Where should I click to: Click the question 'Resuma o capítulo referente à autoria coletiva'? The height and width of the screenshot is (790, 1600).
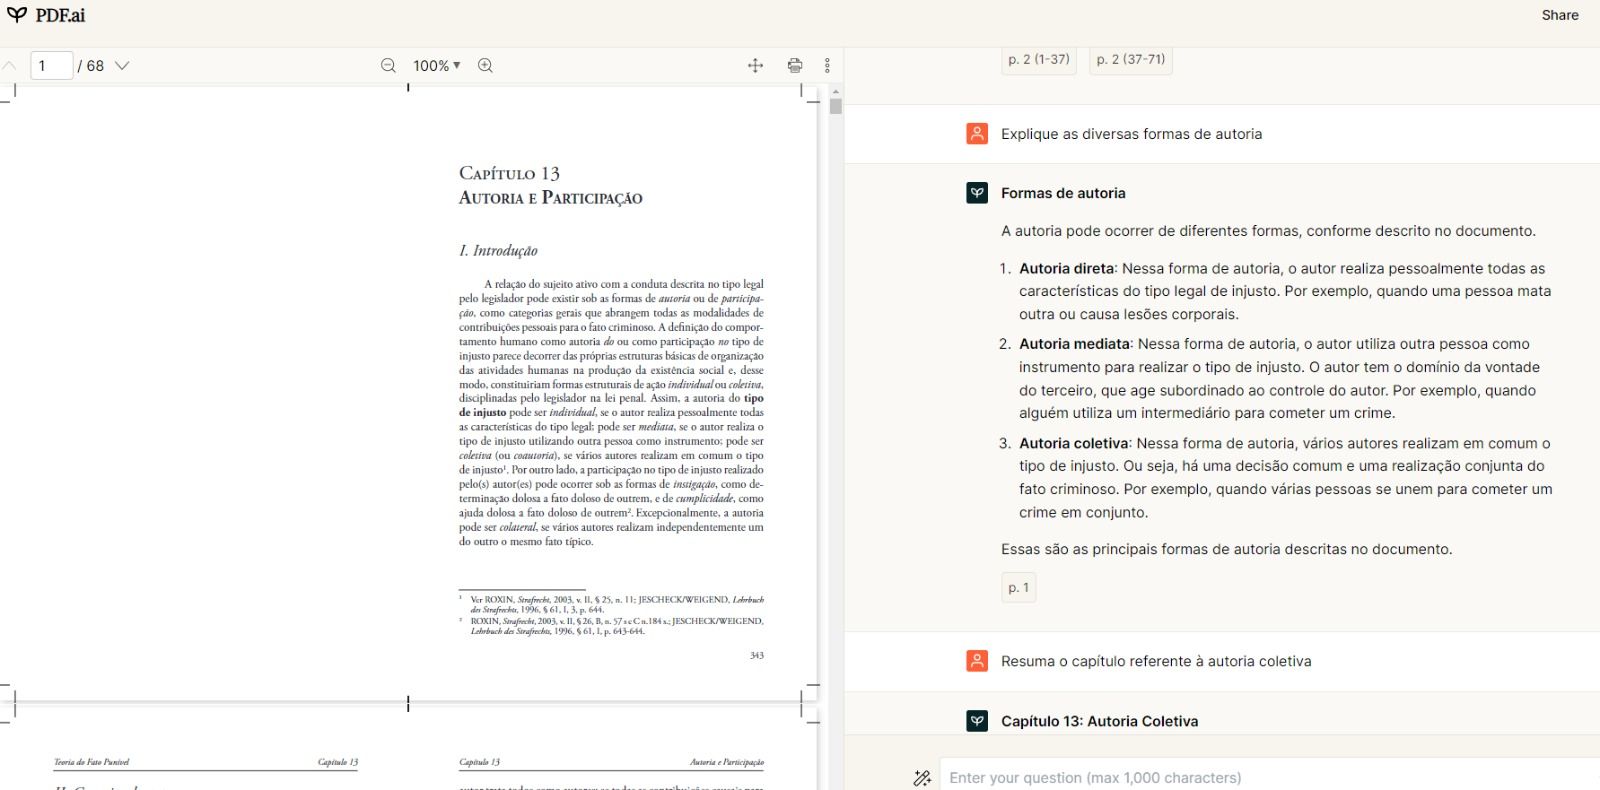[x=1156, y=661]
